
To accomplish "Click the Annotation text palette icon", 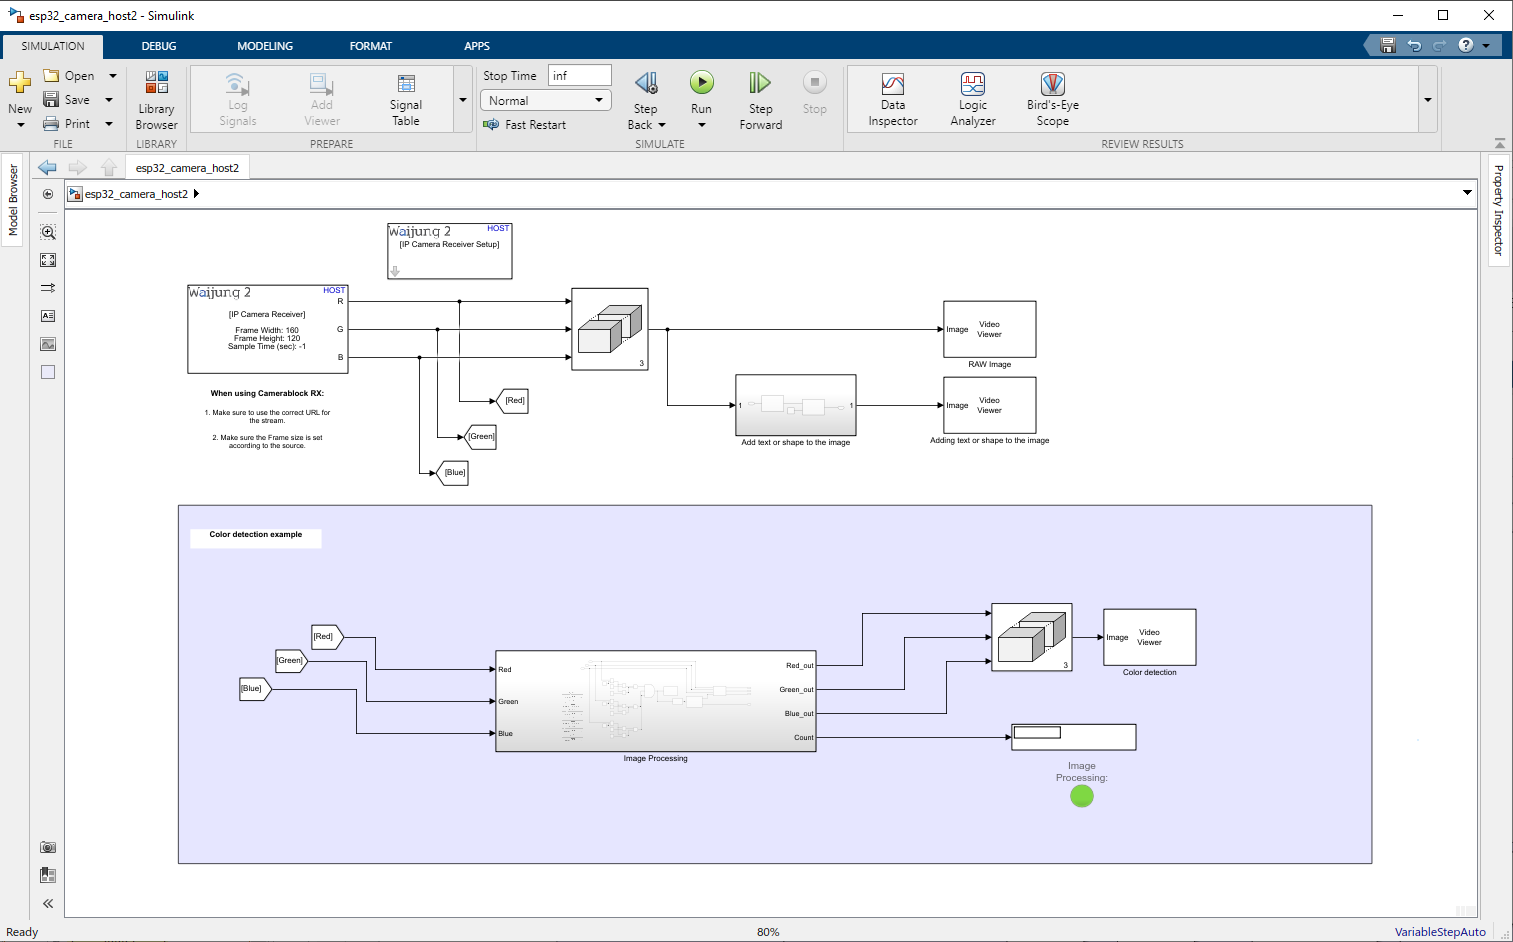I will click(x=48, y=316).
